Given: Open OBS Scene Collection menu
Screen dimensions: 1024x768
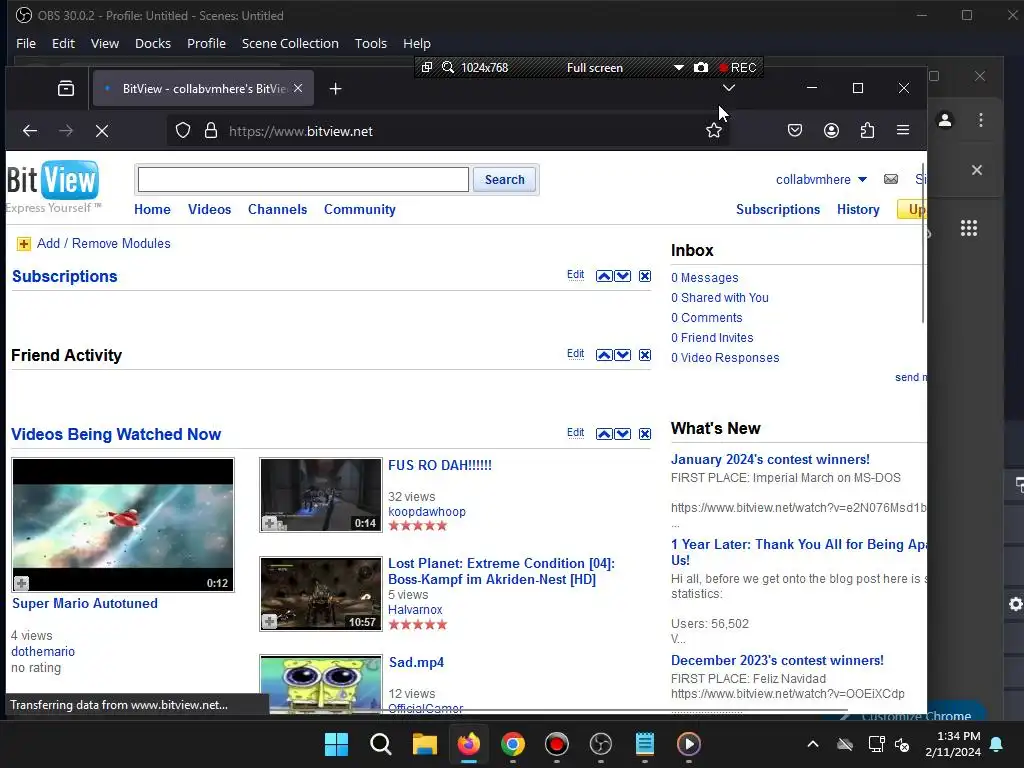Looking at the screenshot, I should (x=290, y=43).
